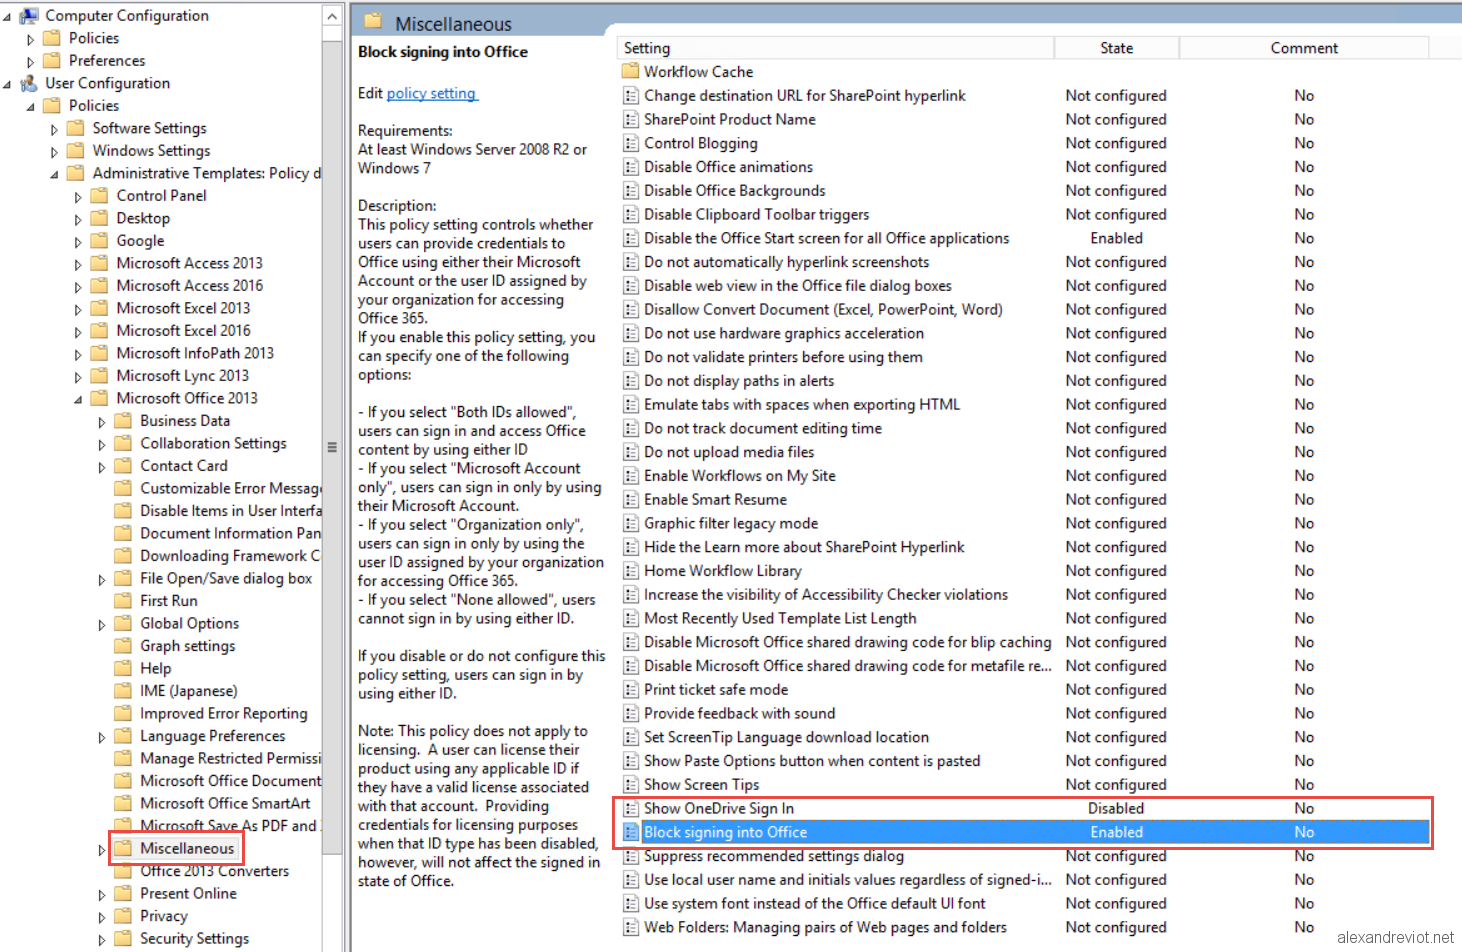Select the Contact Card tree folder

(184, 466)
